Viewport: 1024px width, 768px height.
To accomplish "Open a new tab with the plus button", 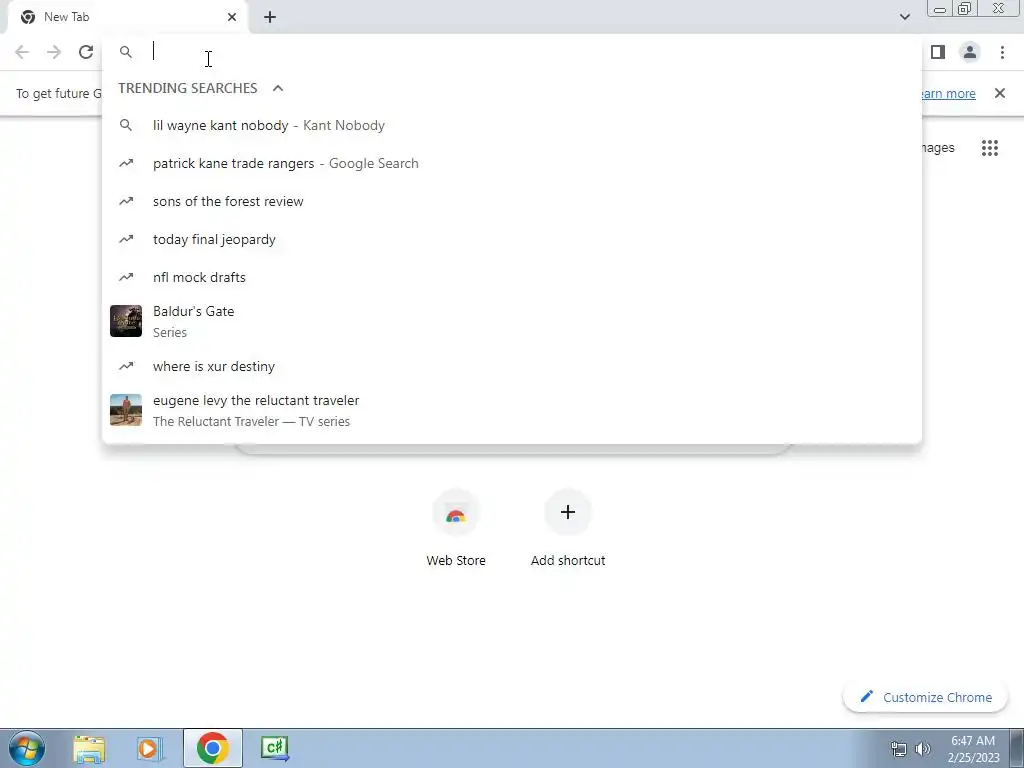I will [270, 17].
